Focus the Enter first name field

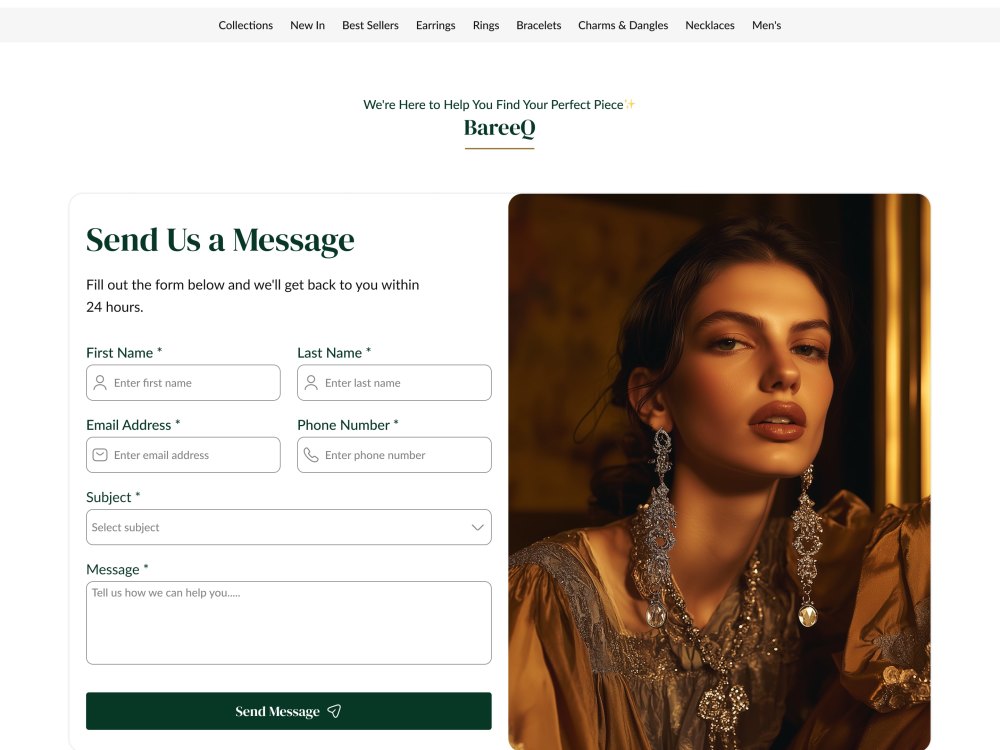(x=183, y=383)
